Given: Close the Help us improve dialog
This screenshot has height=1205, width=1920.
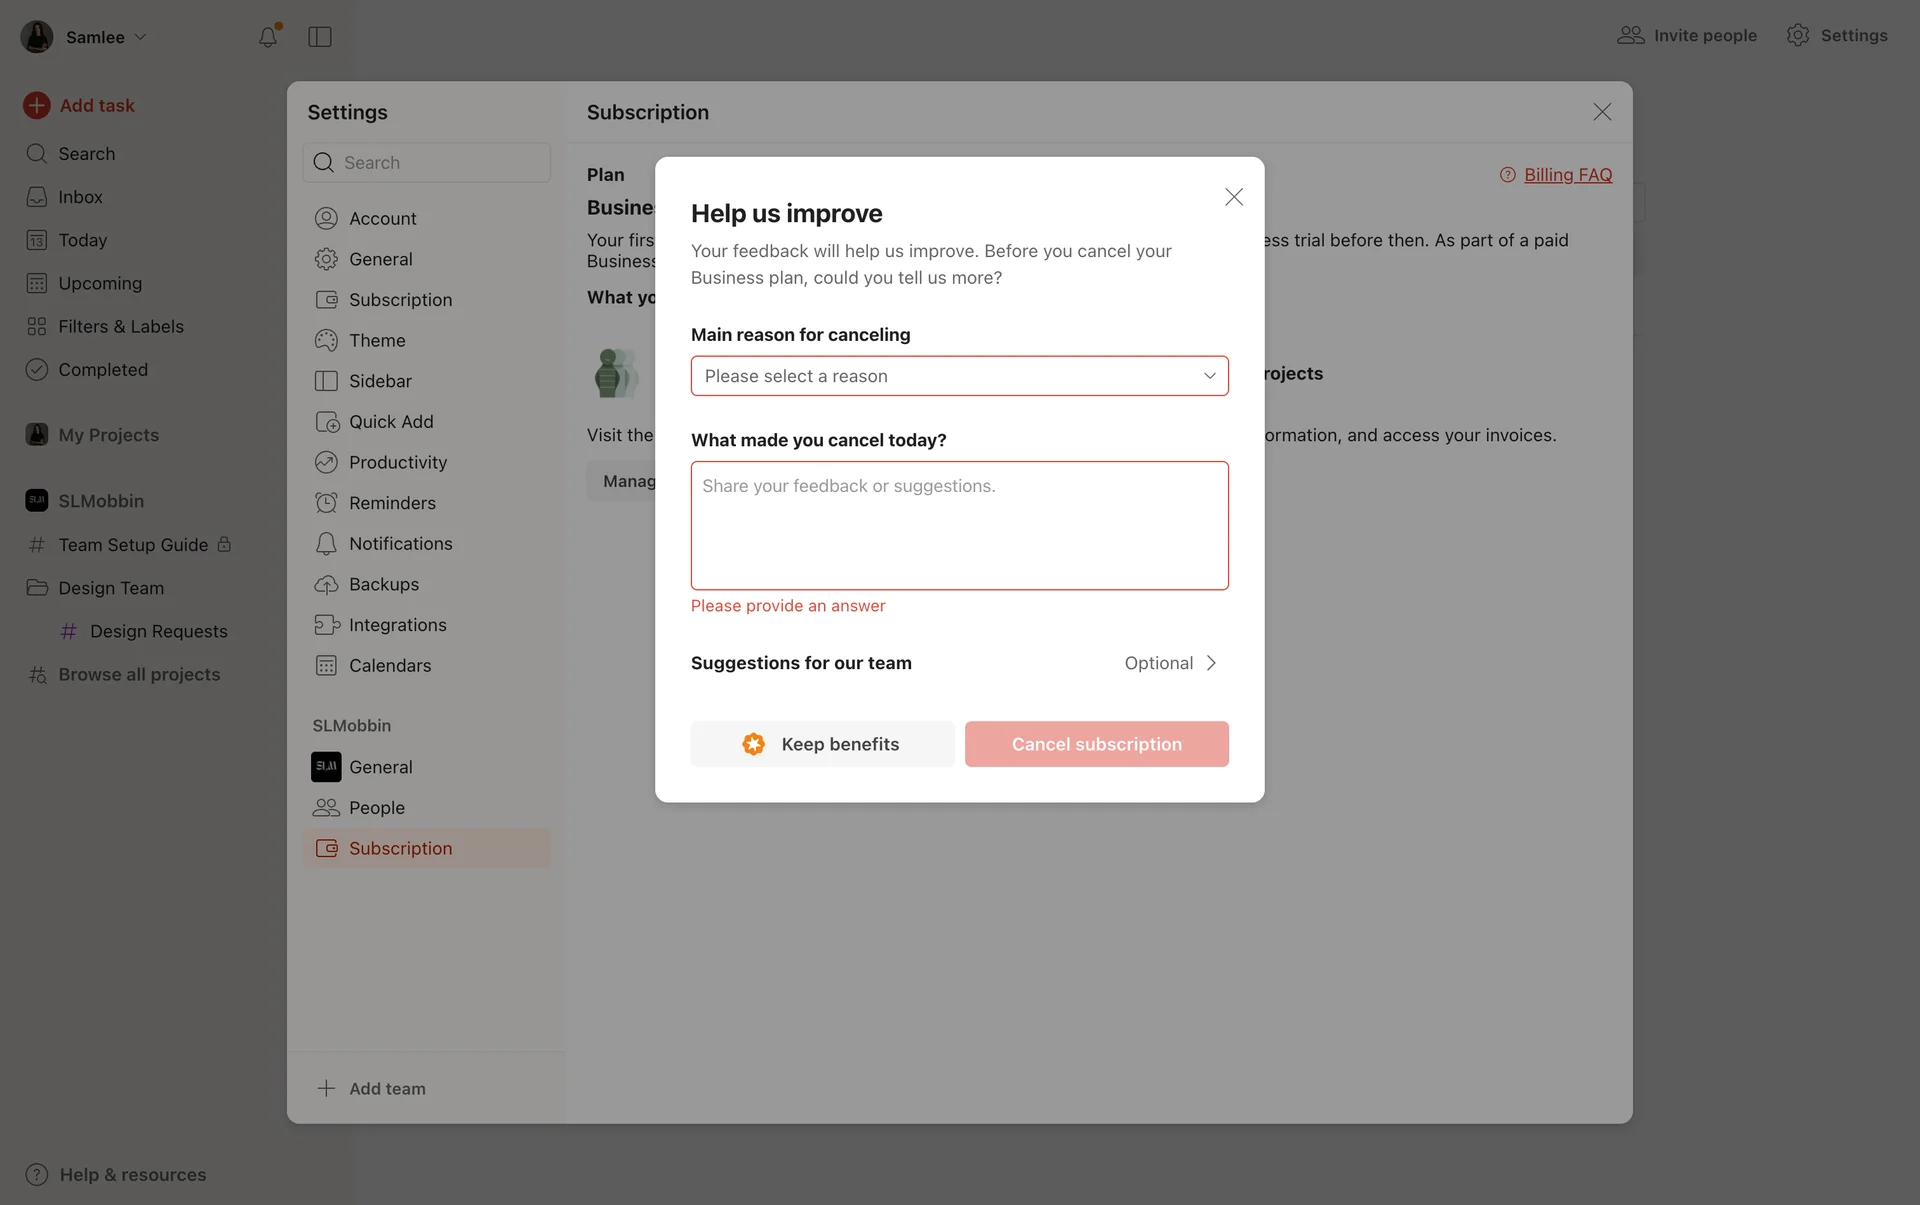Looking at the screenshot, I should pos(1233,197).
